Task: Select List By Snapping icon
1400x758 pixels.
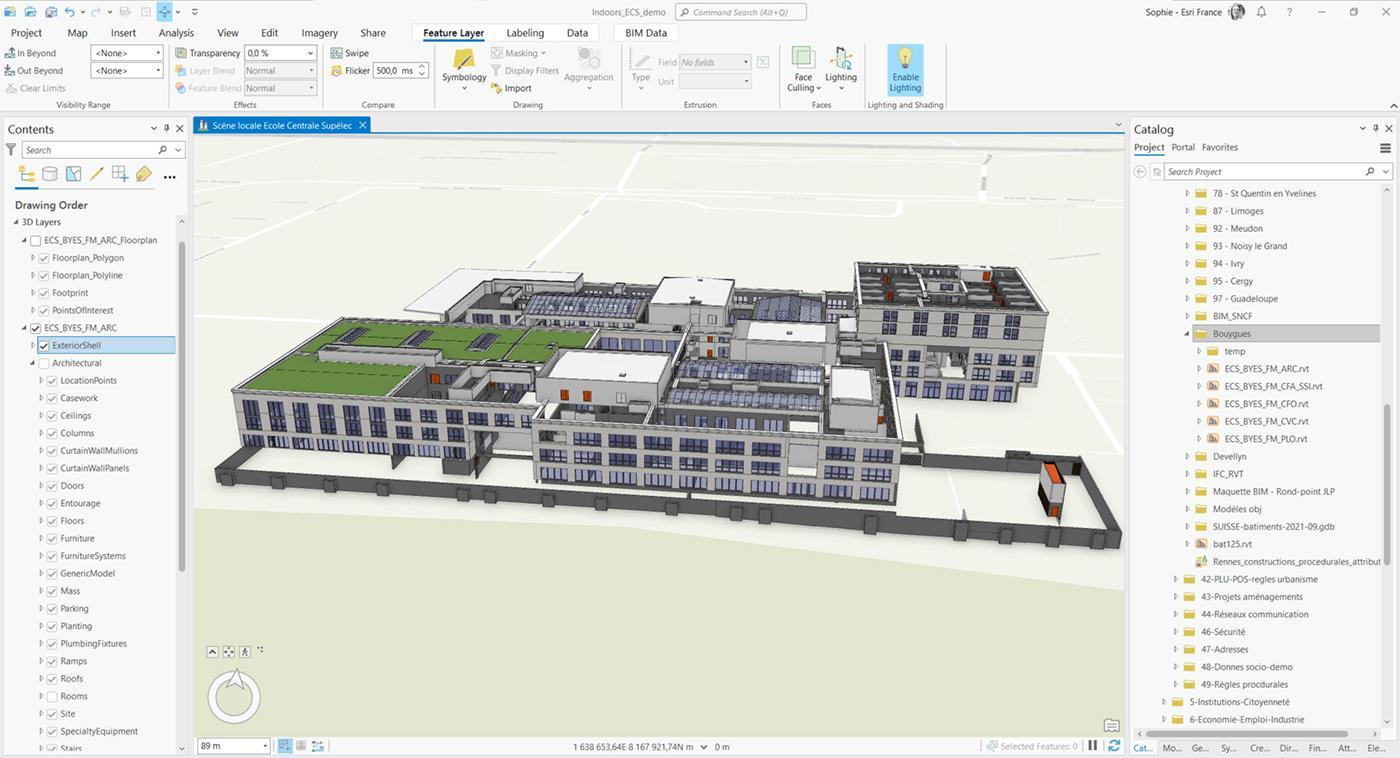Action: (x=120, y=174)
